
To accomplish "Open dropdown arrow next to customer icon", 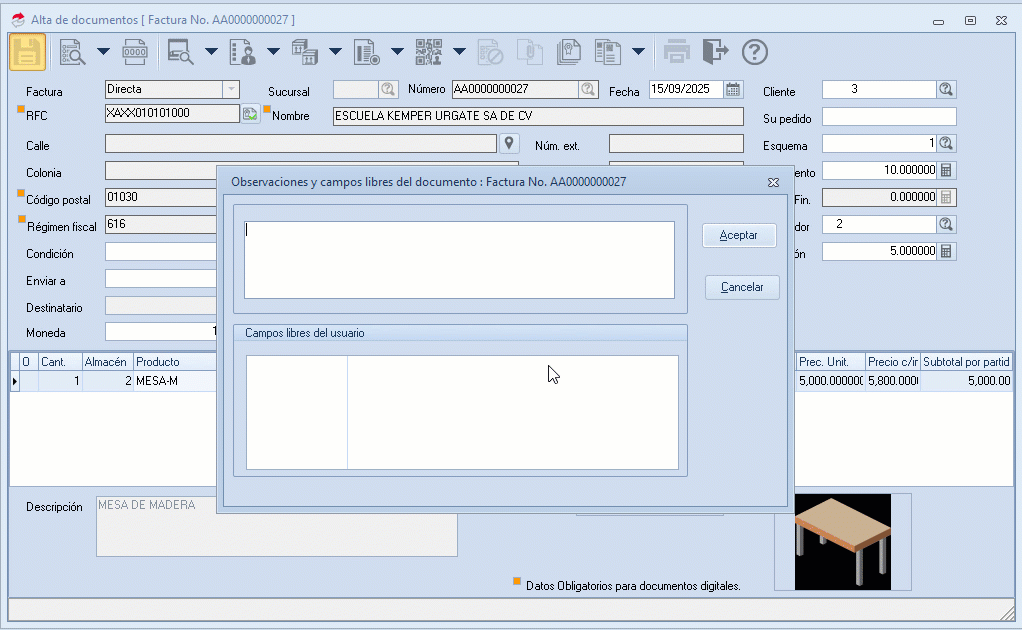I will point(273,52).
